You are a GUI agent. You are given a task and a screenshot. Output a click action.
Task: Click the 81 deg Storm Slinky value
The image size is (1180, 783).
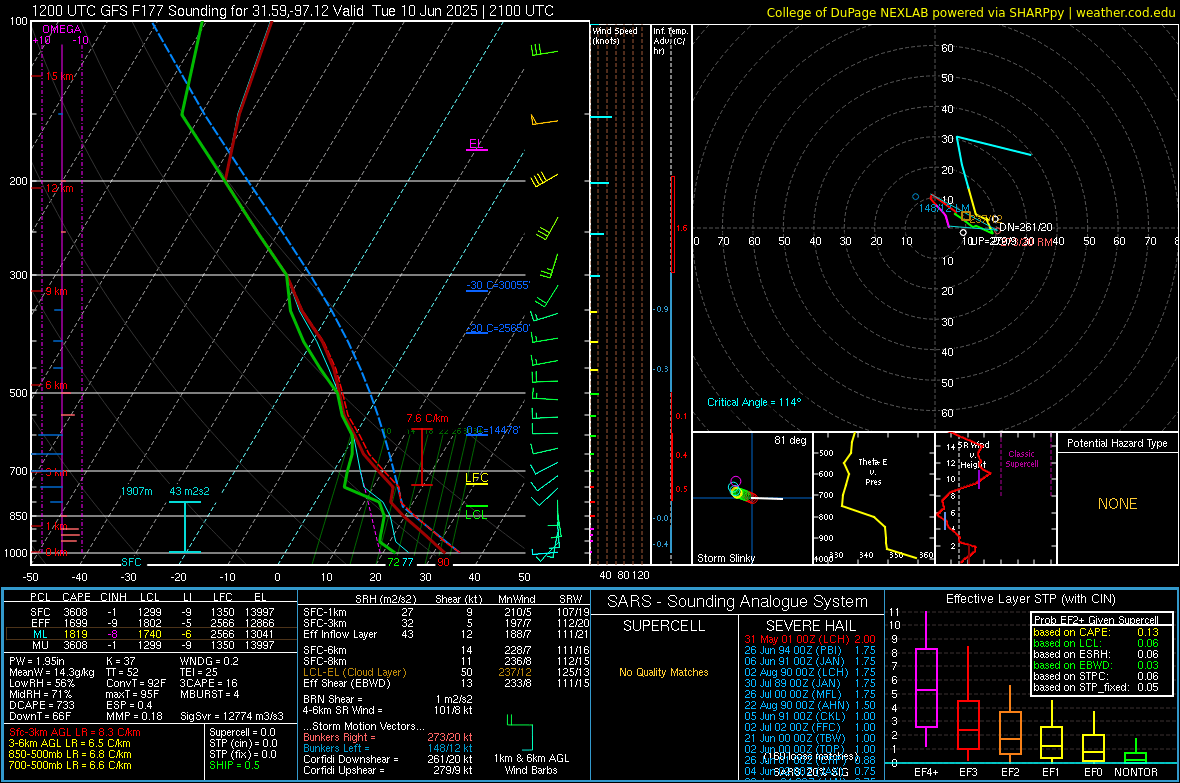click(x=790, y=440)
